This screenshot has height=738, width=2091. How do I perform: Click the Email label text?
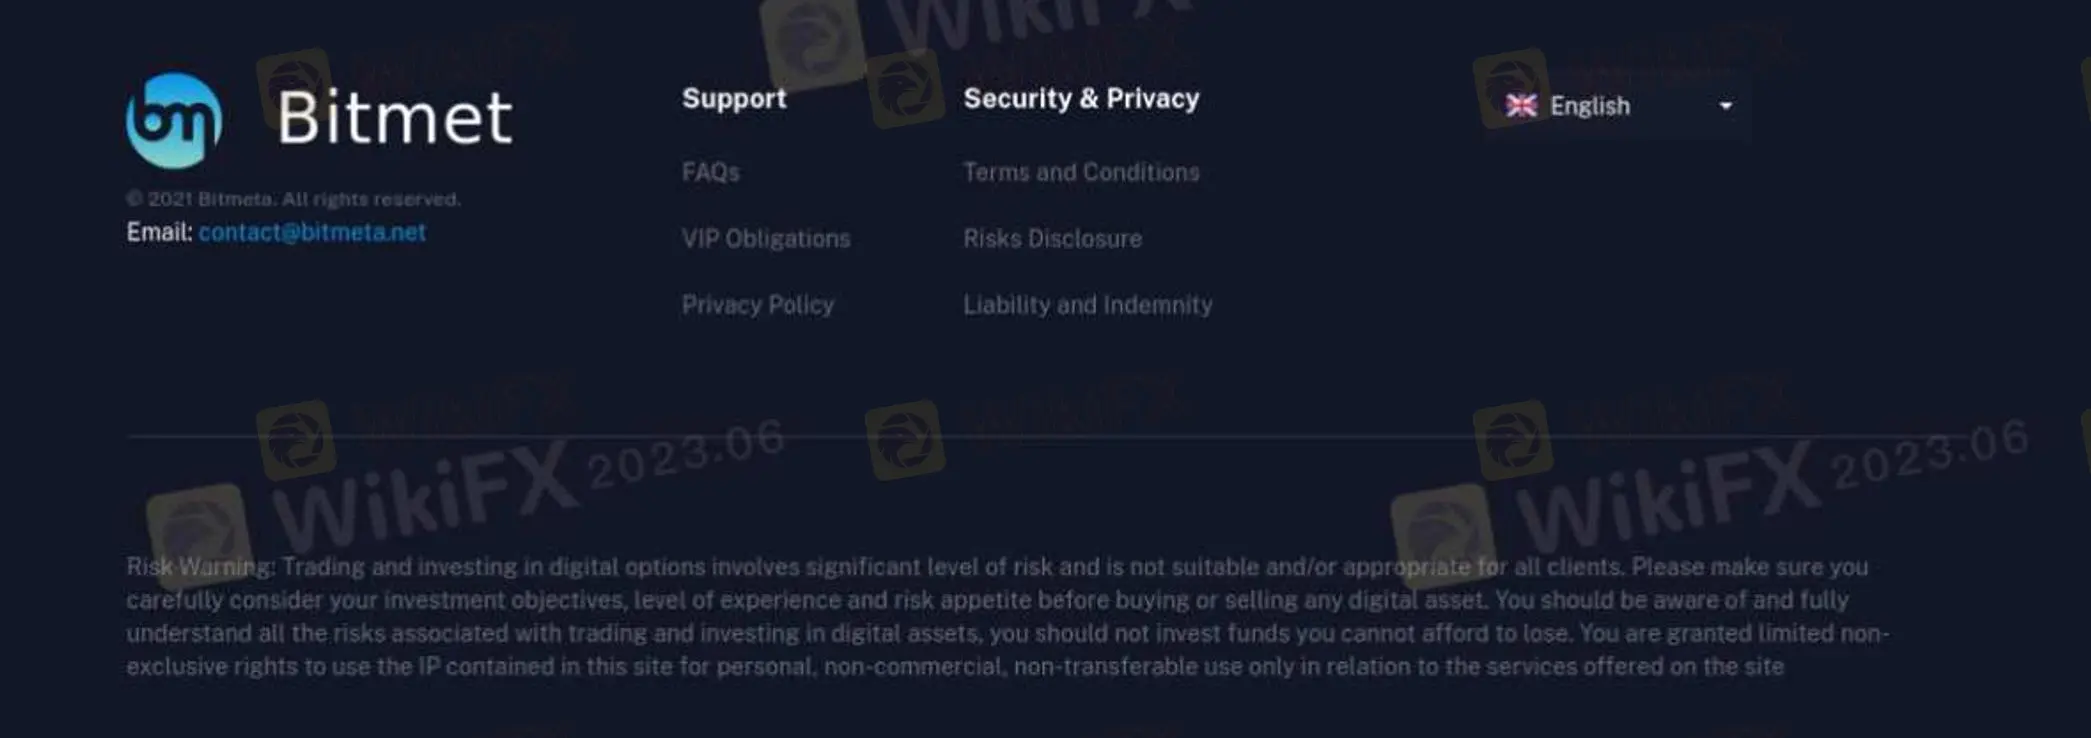pyautogui.click(x=159, y=233)
